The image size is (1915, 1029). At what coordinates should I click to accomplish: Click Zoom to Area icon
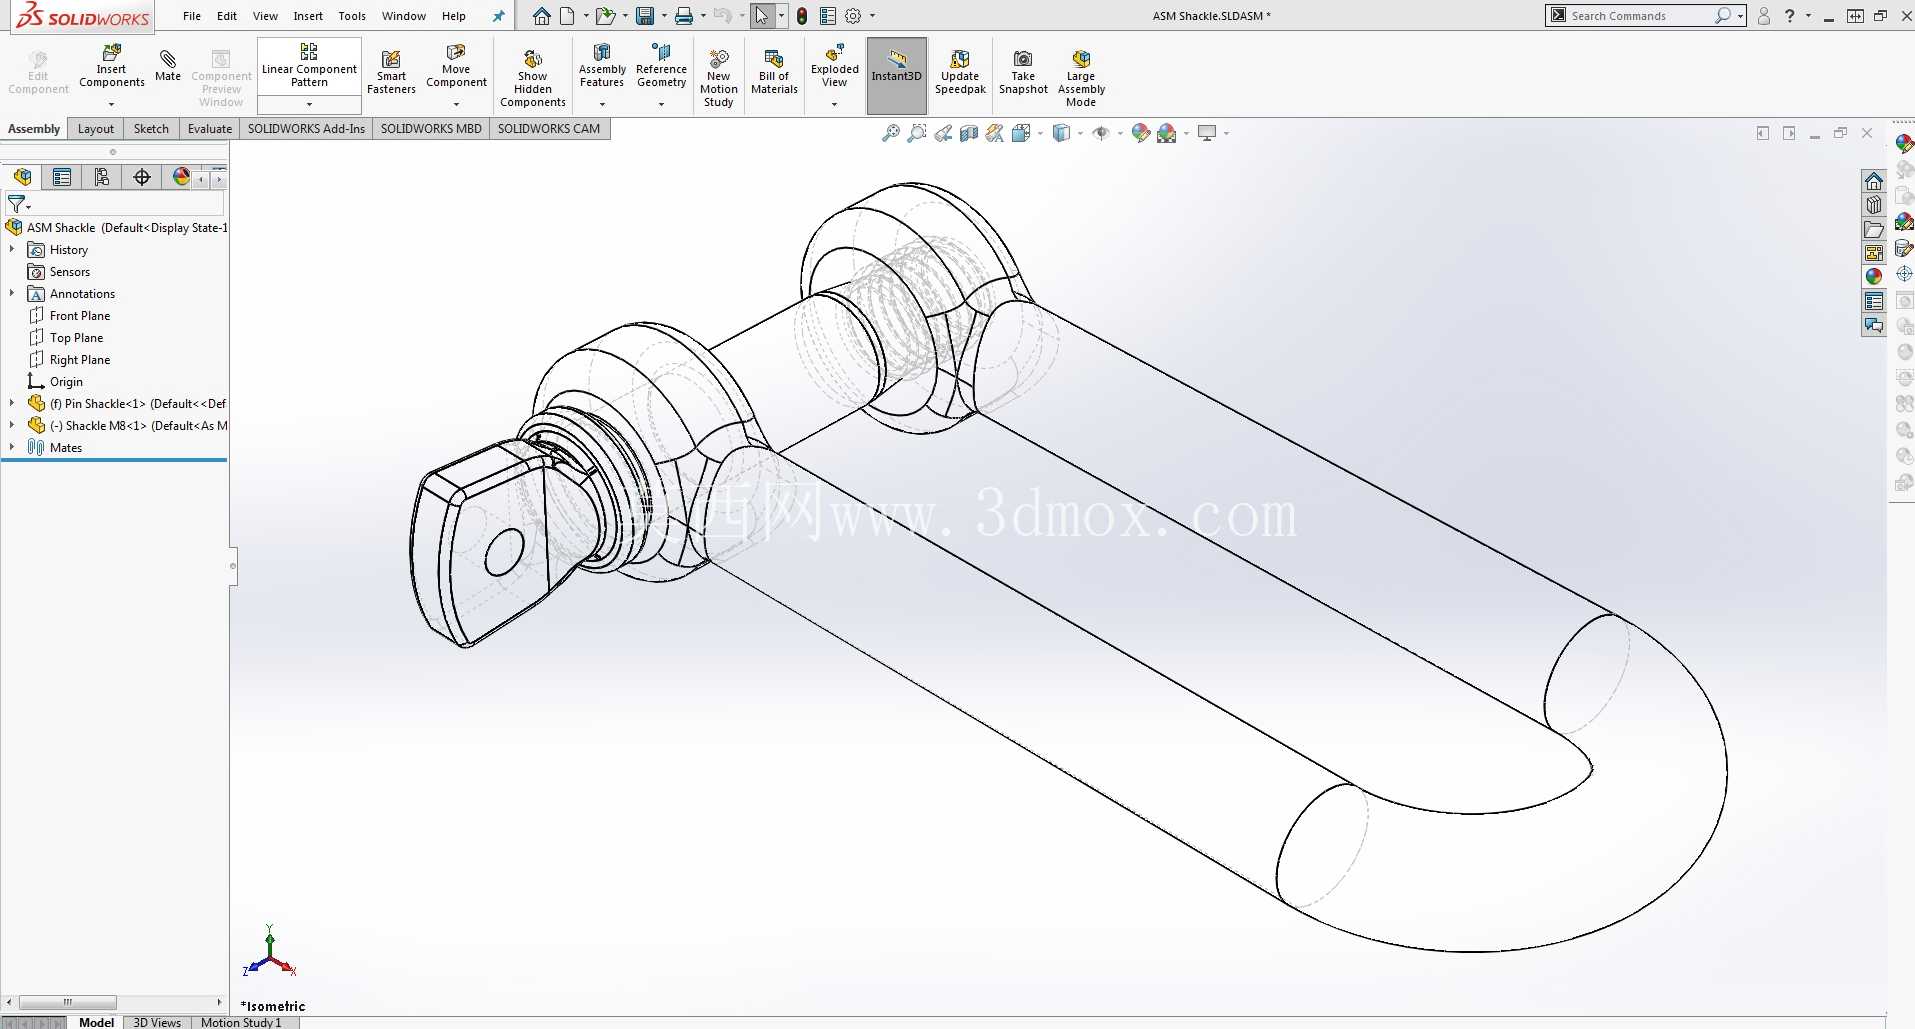[x=916, y=133]
